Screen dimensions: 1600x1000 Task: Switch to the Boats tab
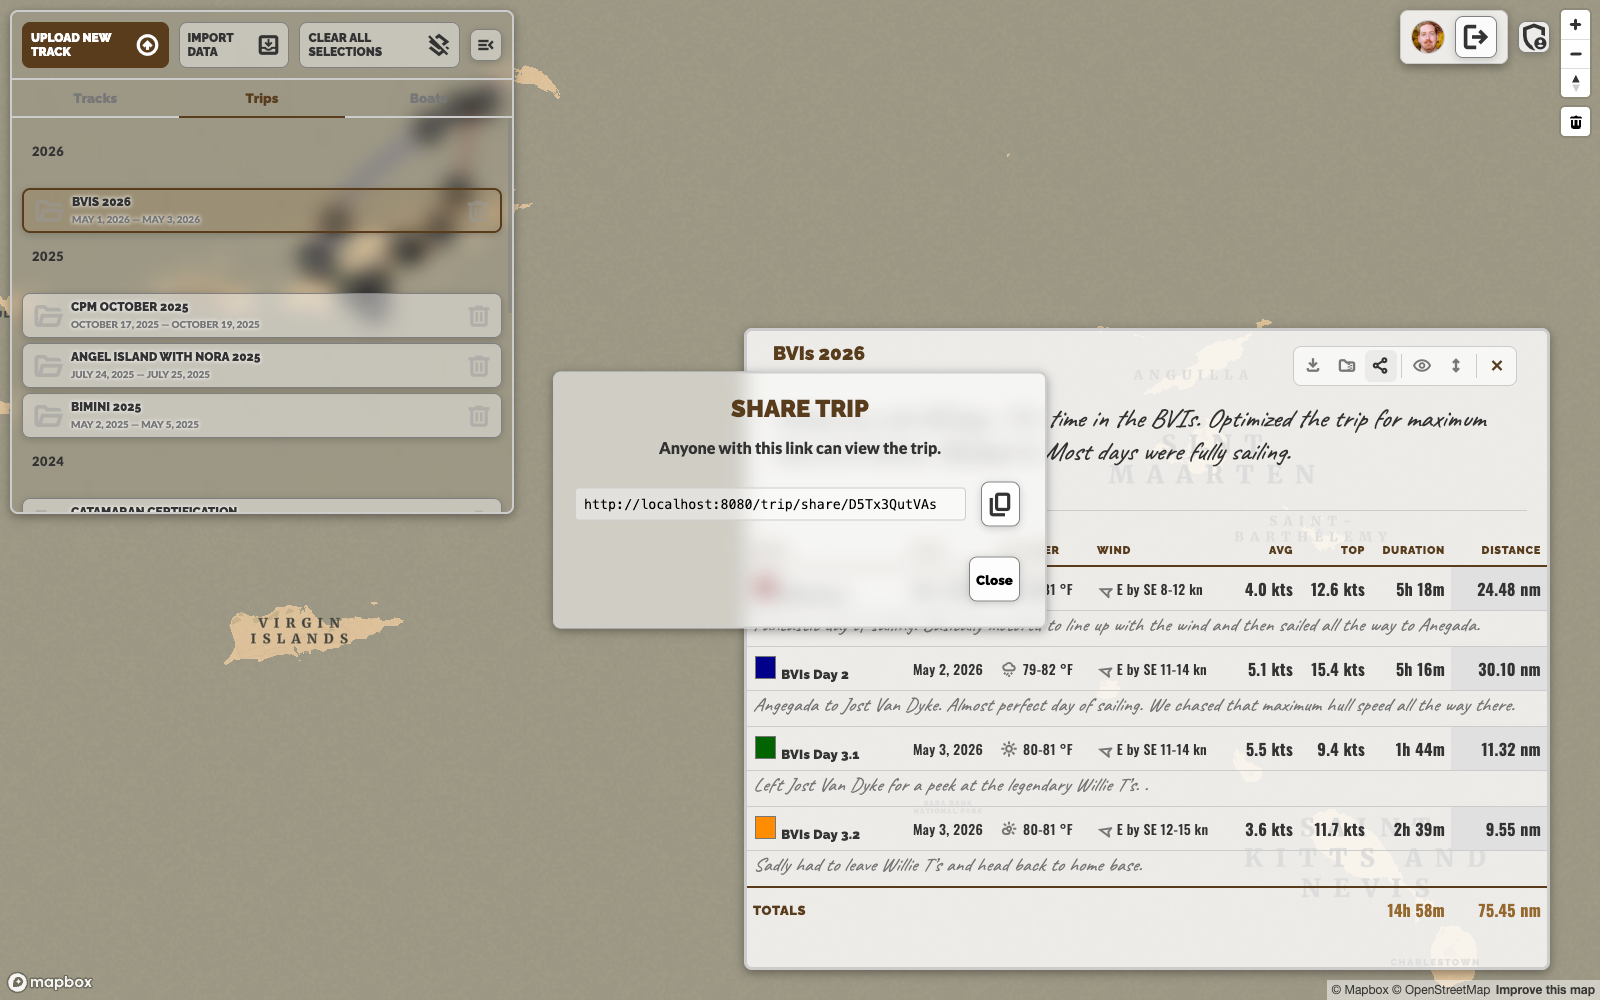click(428, 98)
